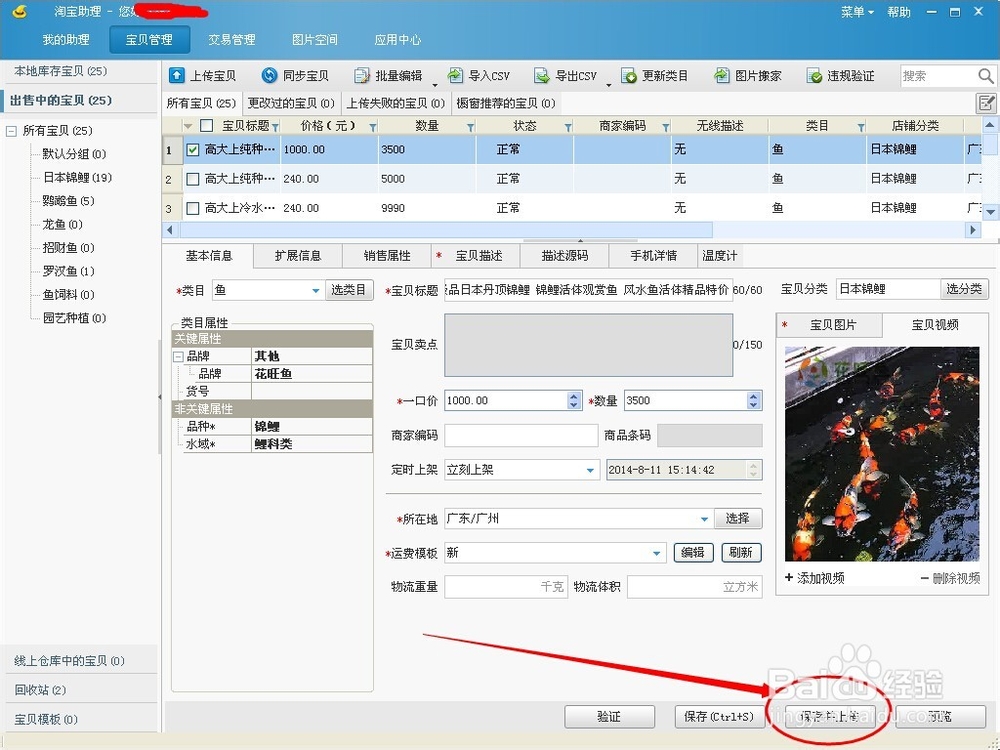Click the 保存并上传 button
Viewport: 1000px width, 750px height.
(x=828, y=717)
